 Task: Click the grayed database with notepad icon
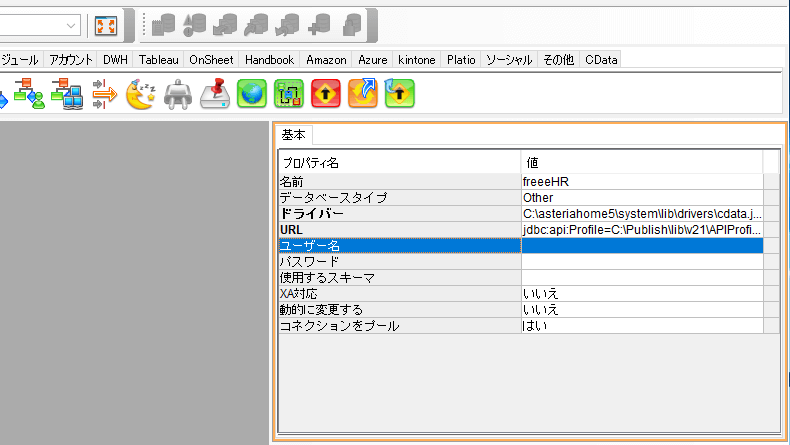pos(163,25)
